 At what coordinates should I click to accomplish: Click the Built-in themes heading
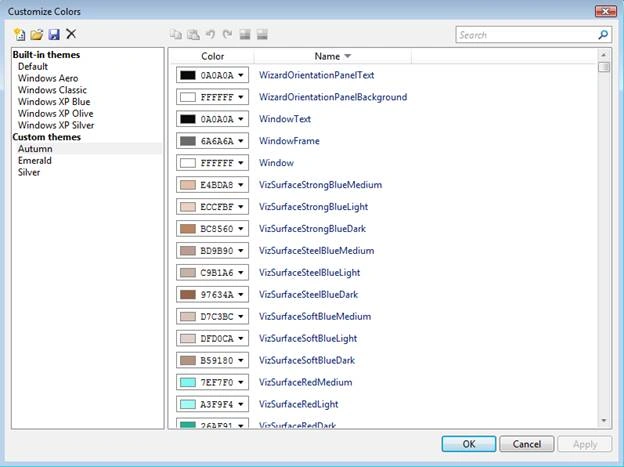point(46,55)
